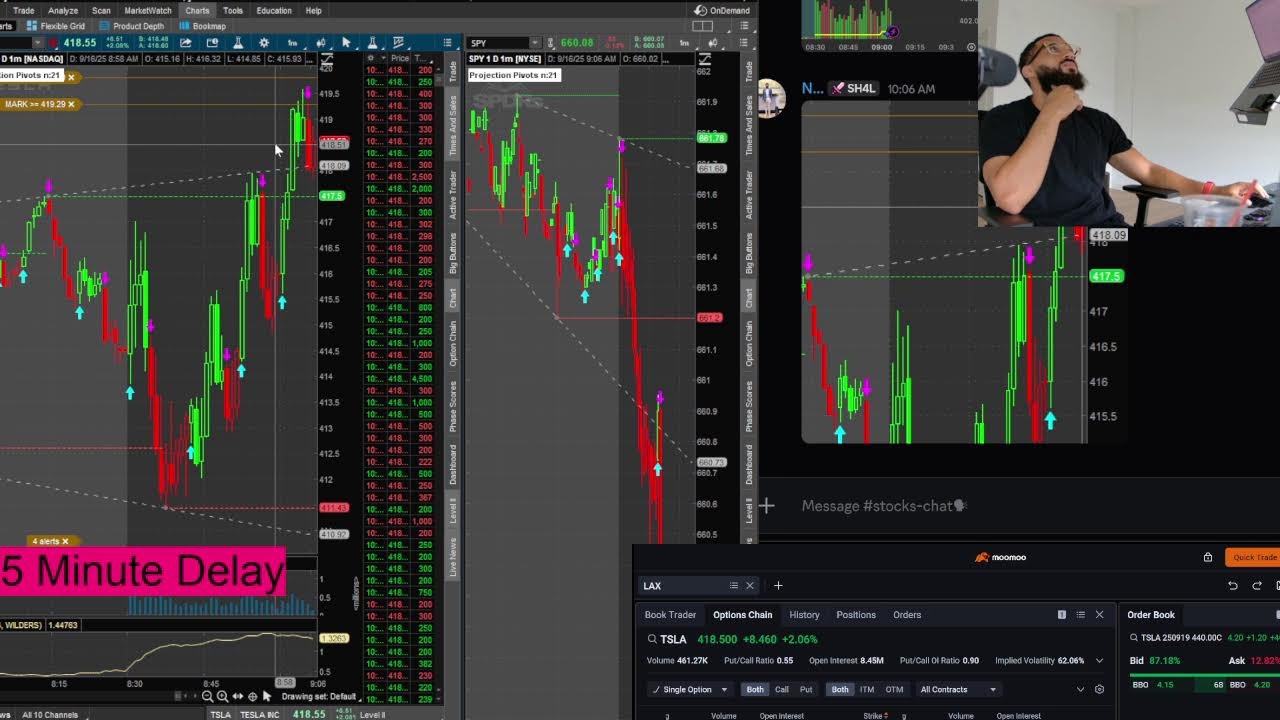Click the moomoo lock icon
Image resolution: width=1280 pixels, height=720 pixels.
[1208, 557]
